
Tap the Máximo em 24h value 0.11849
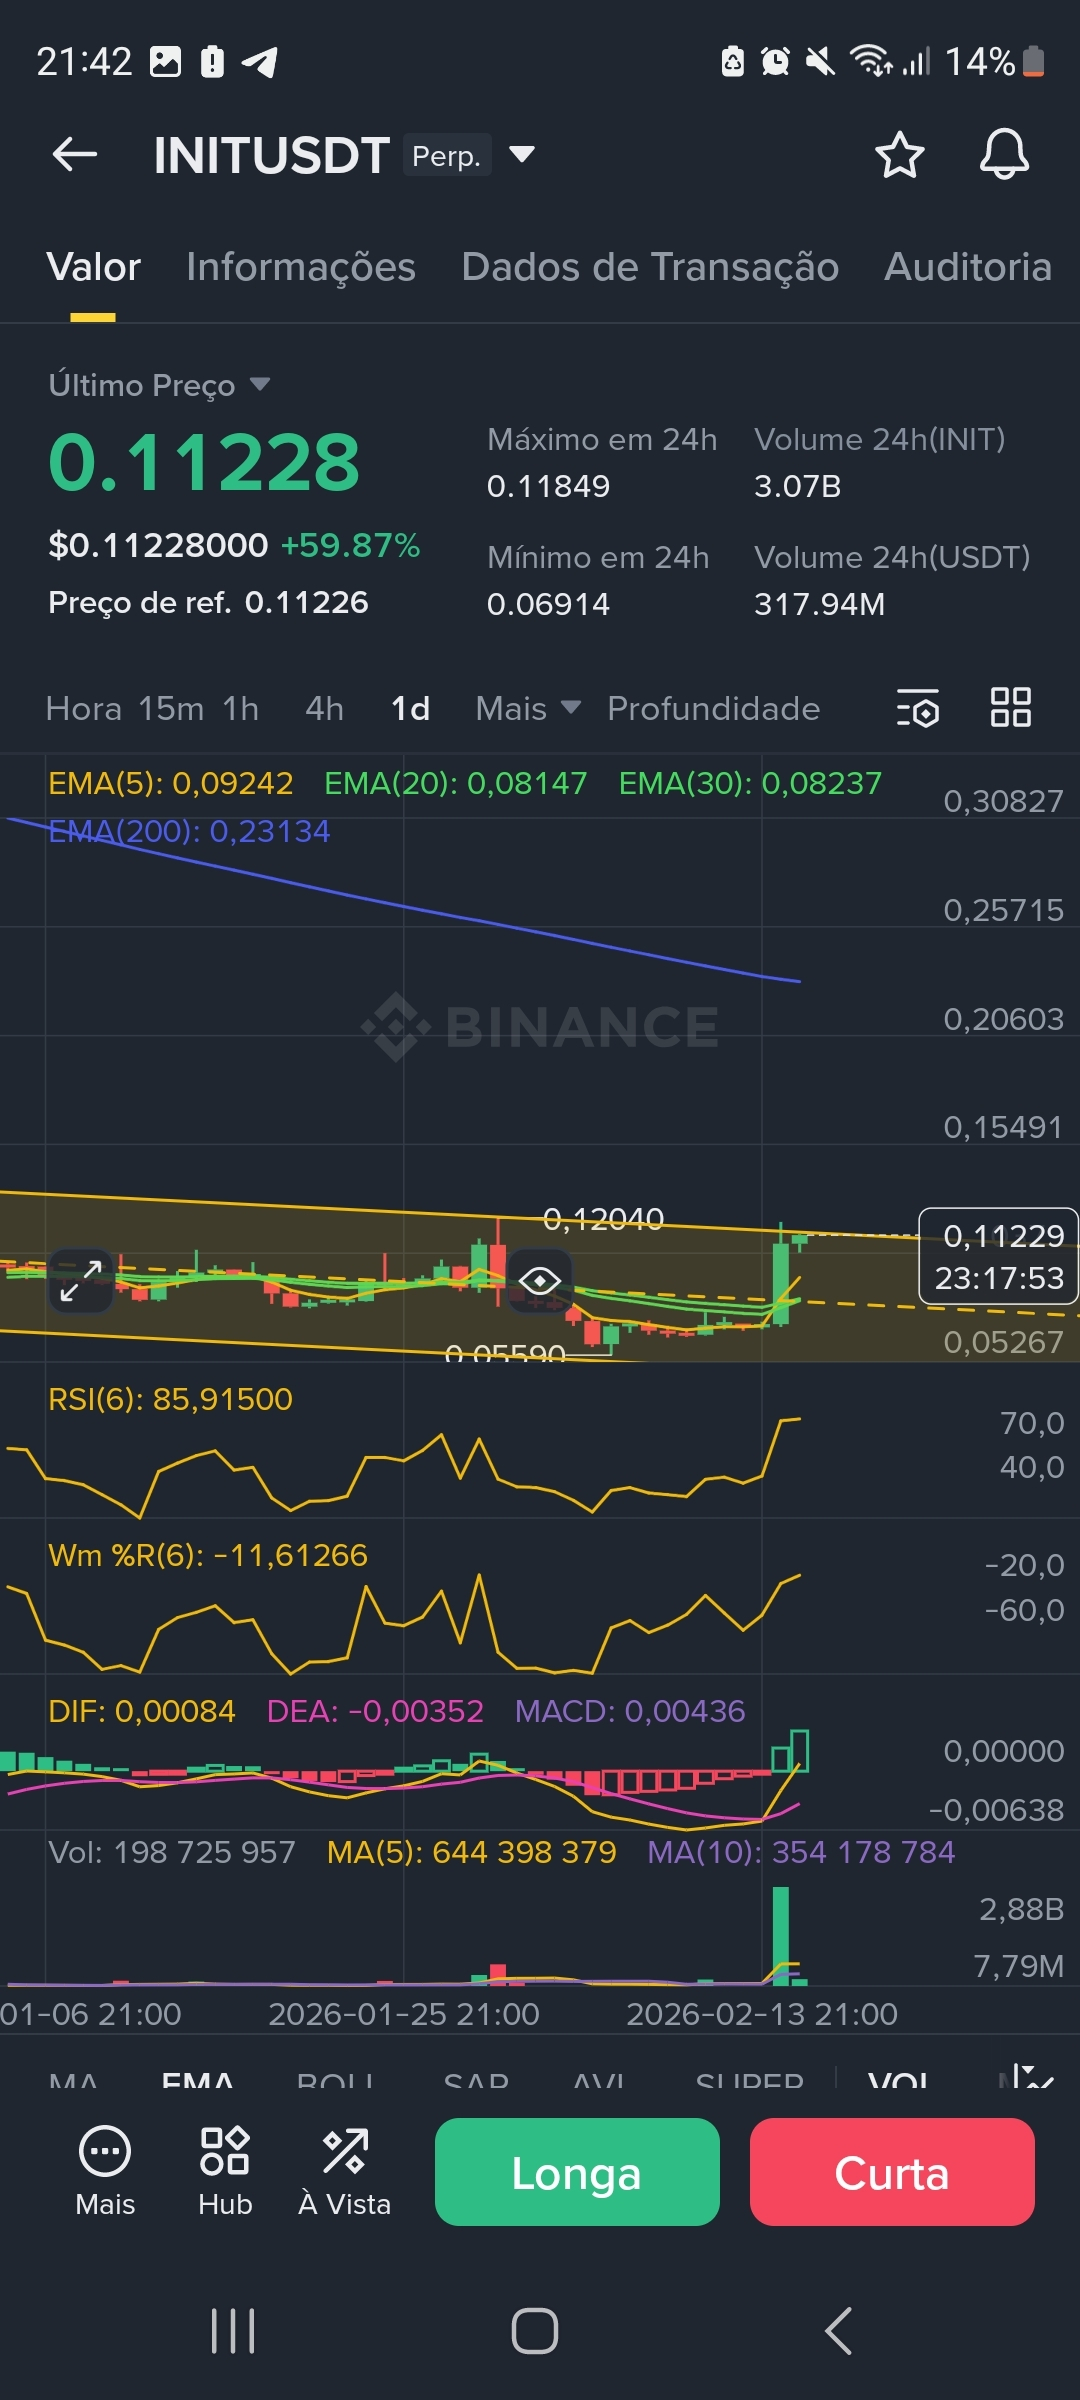[x=548, y=486]
